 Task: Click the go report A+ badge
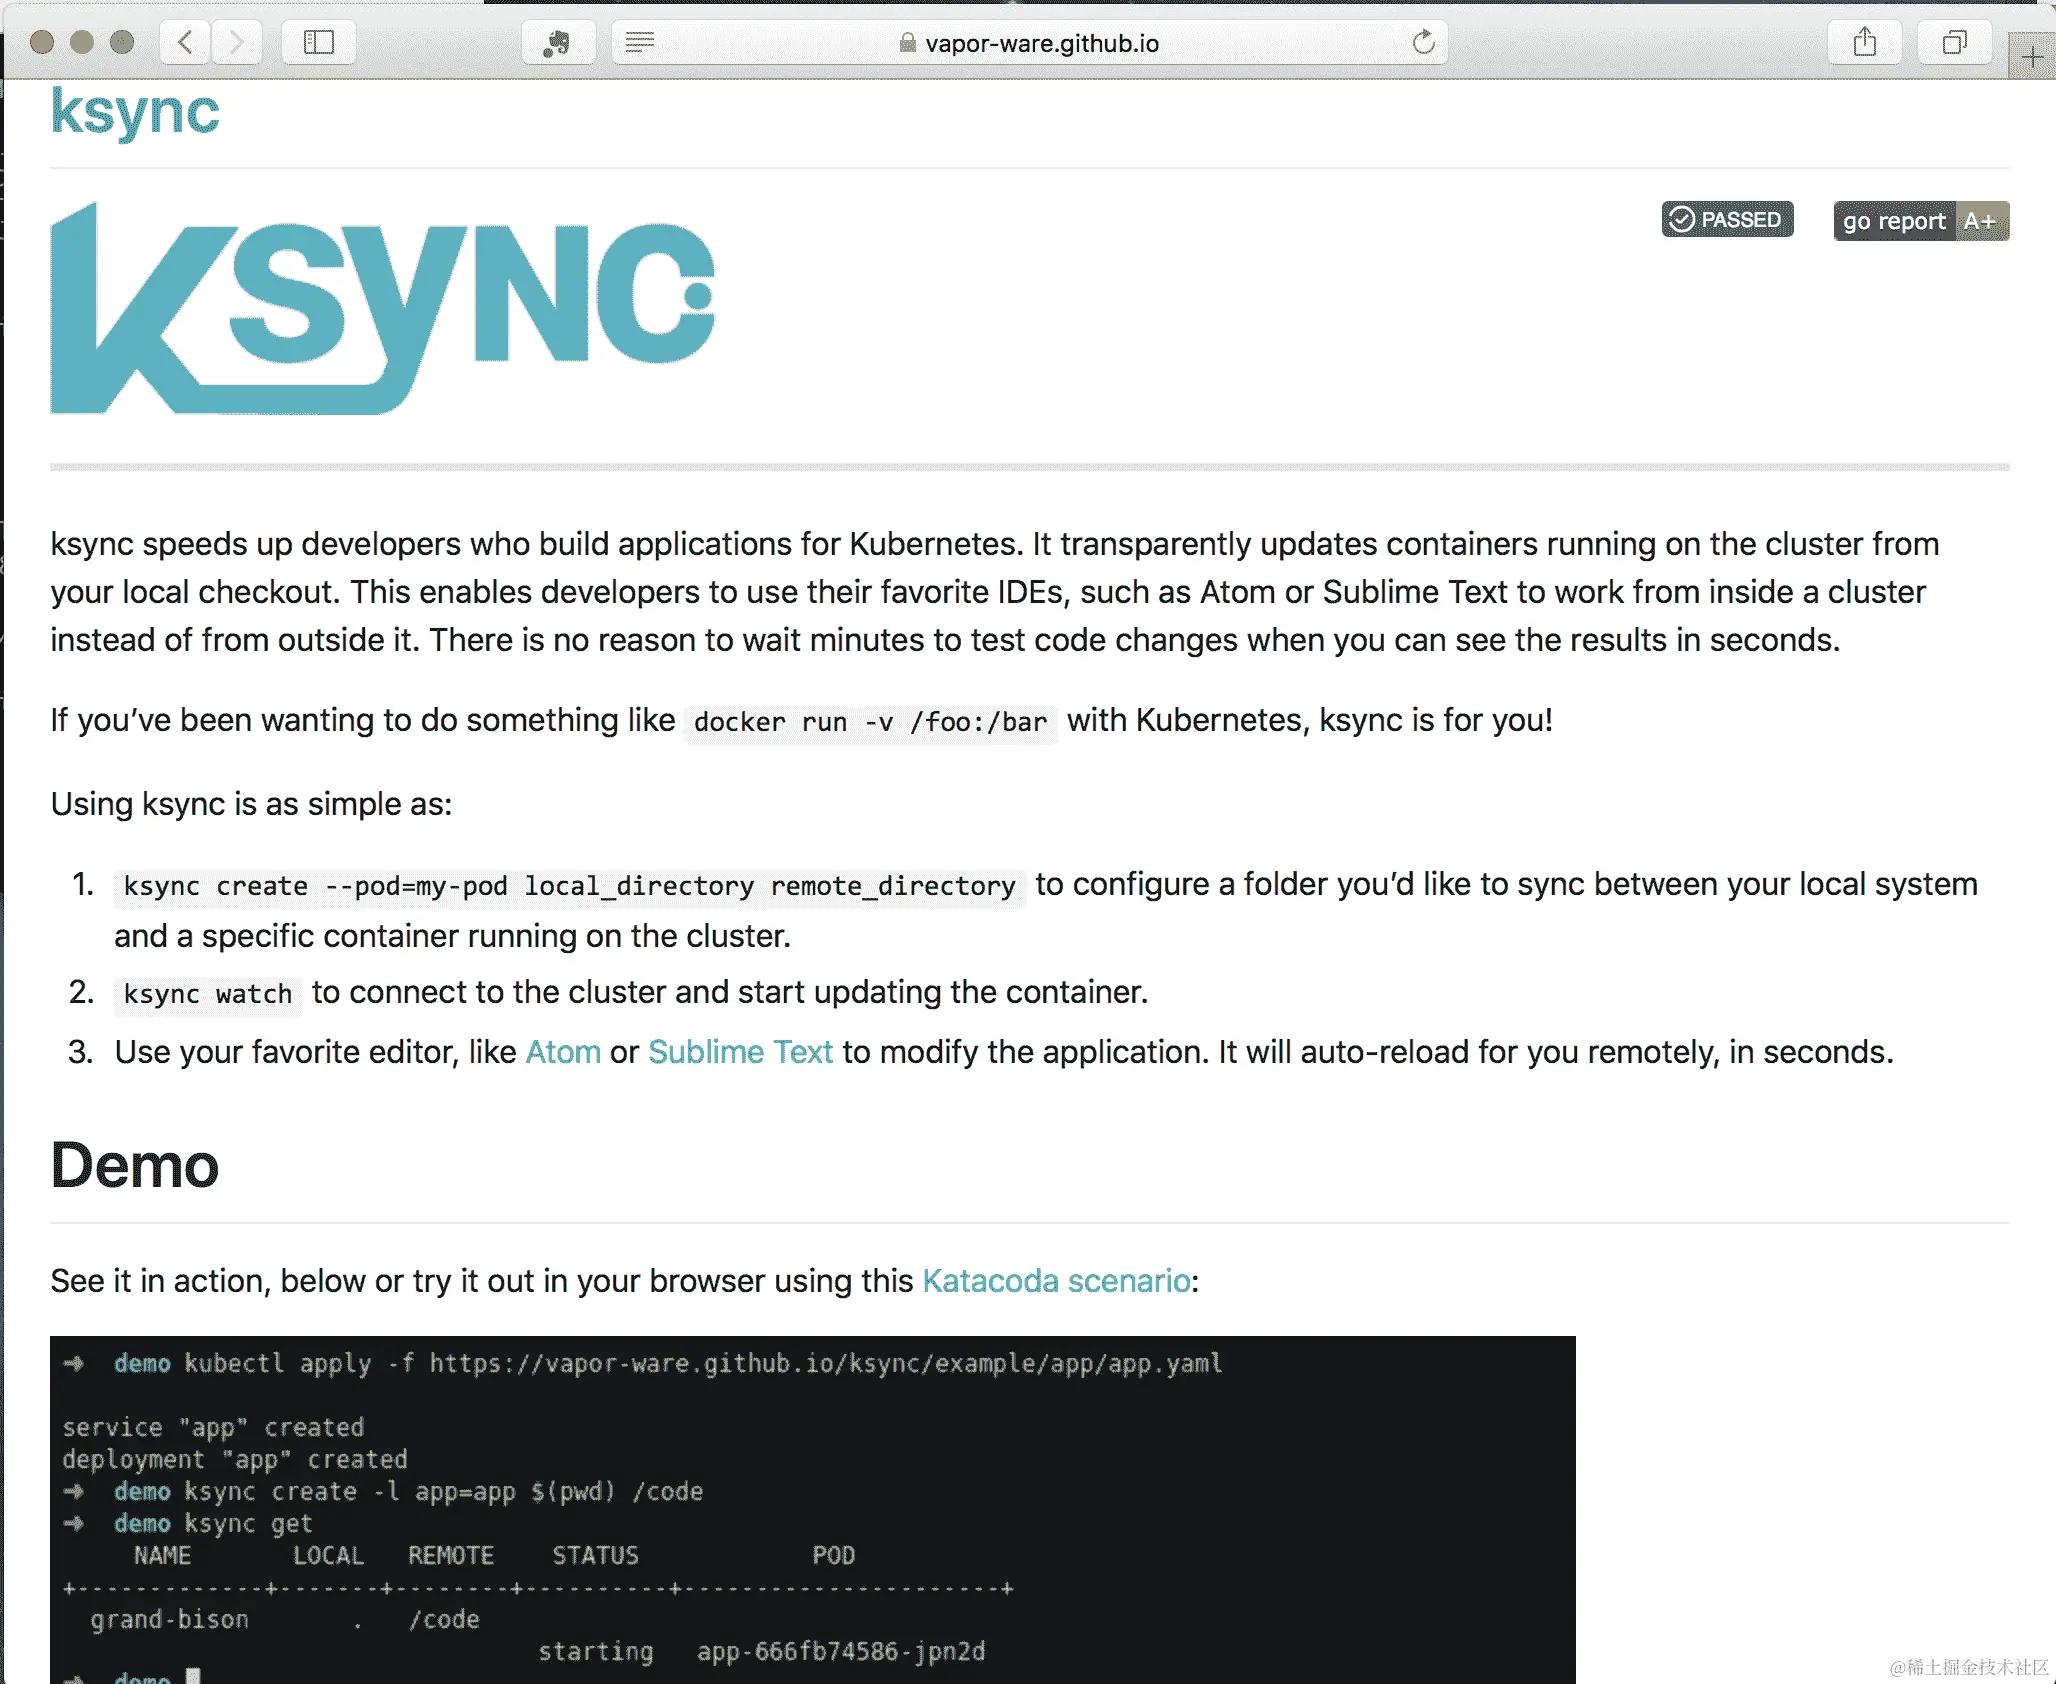[x=1920, y=221]
